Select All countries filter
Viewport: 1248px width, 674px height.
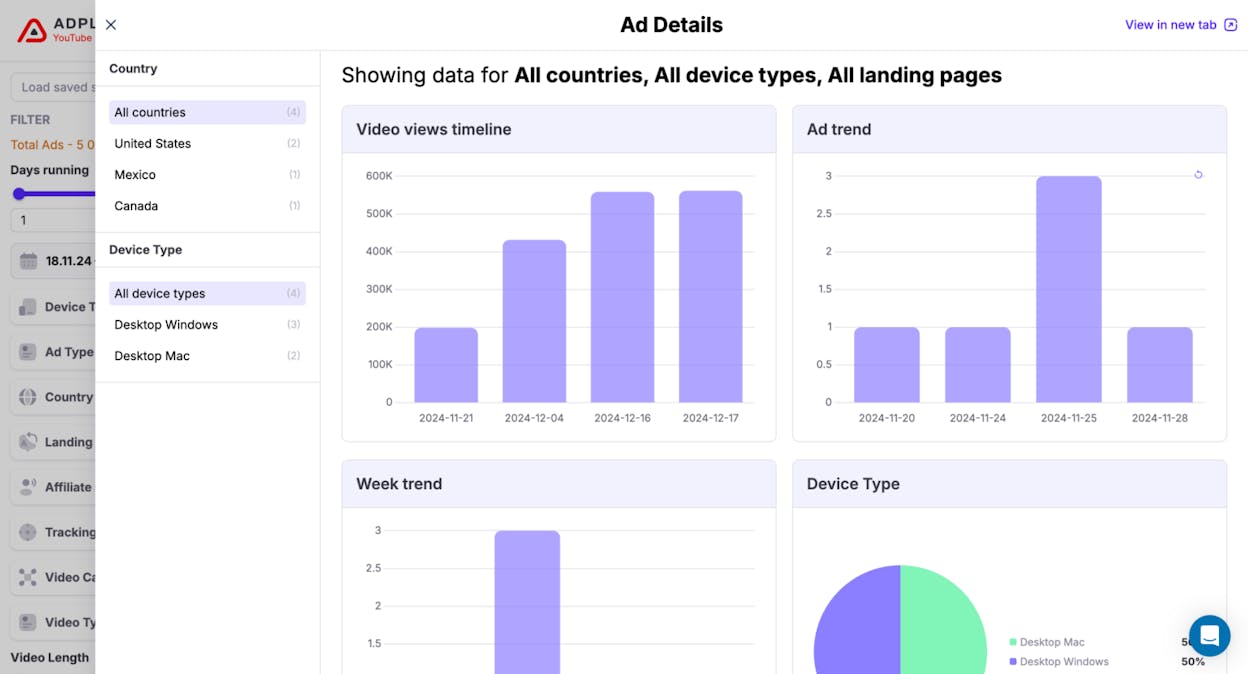click(x=207, y=112)
